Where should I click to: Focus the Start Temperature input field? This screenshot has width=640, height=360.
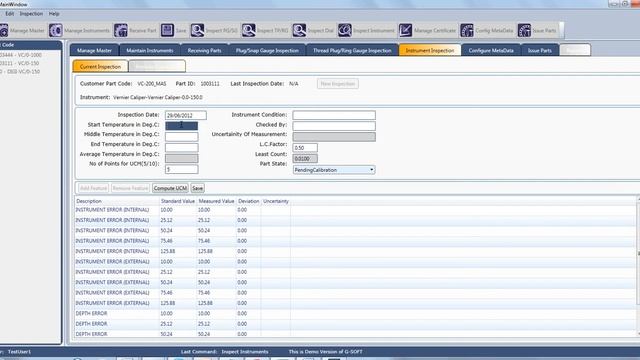[182, 126]
